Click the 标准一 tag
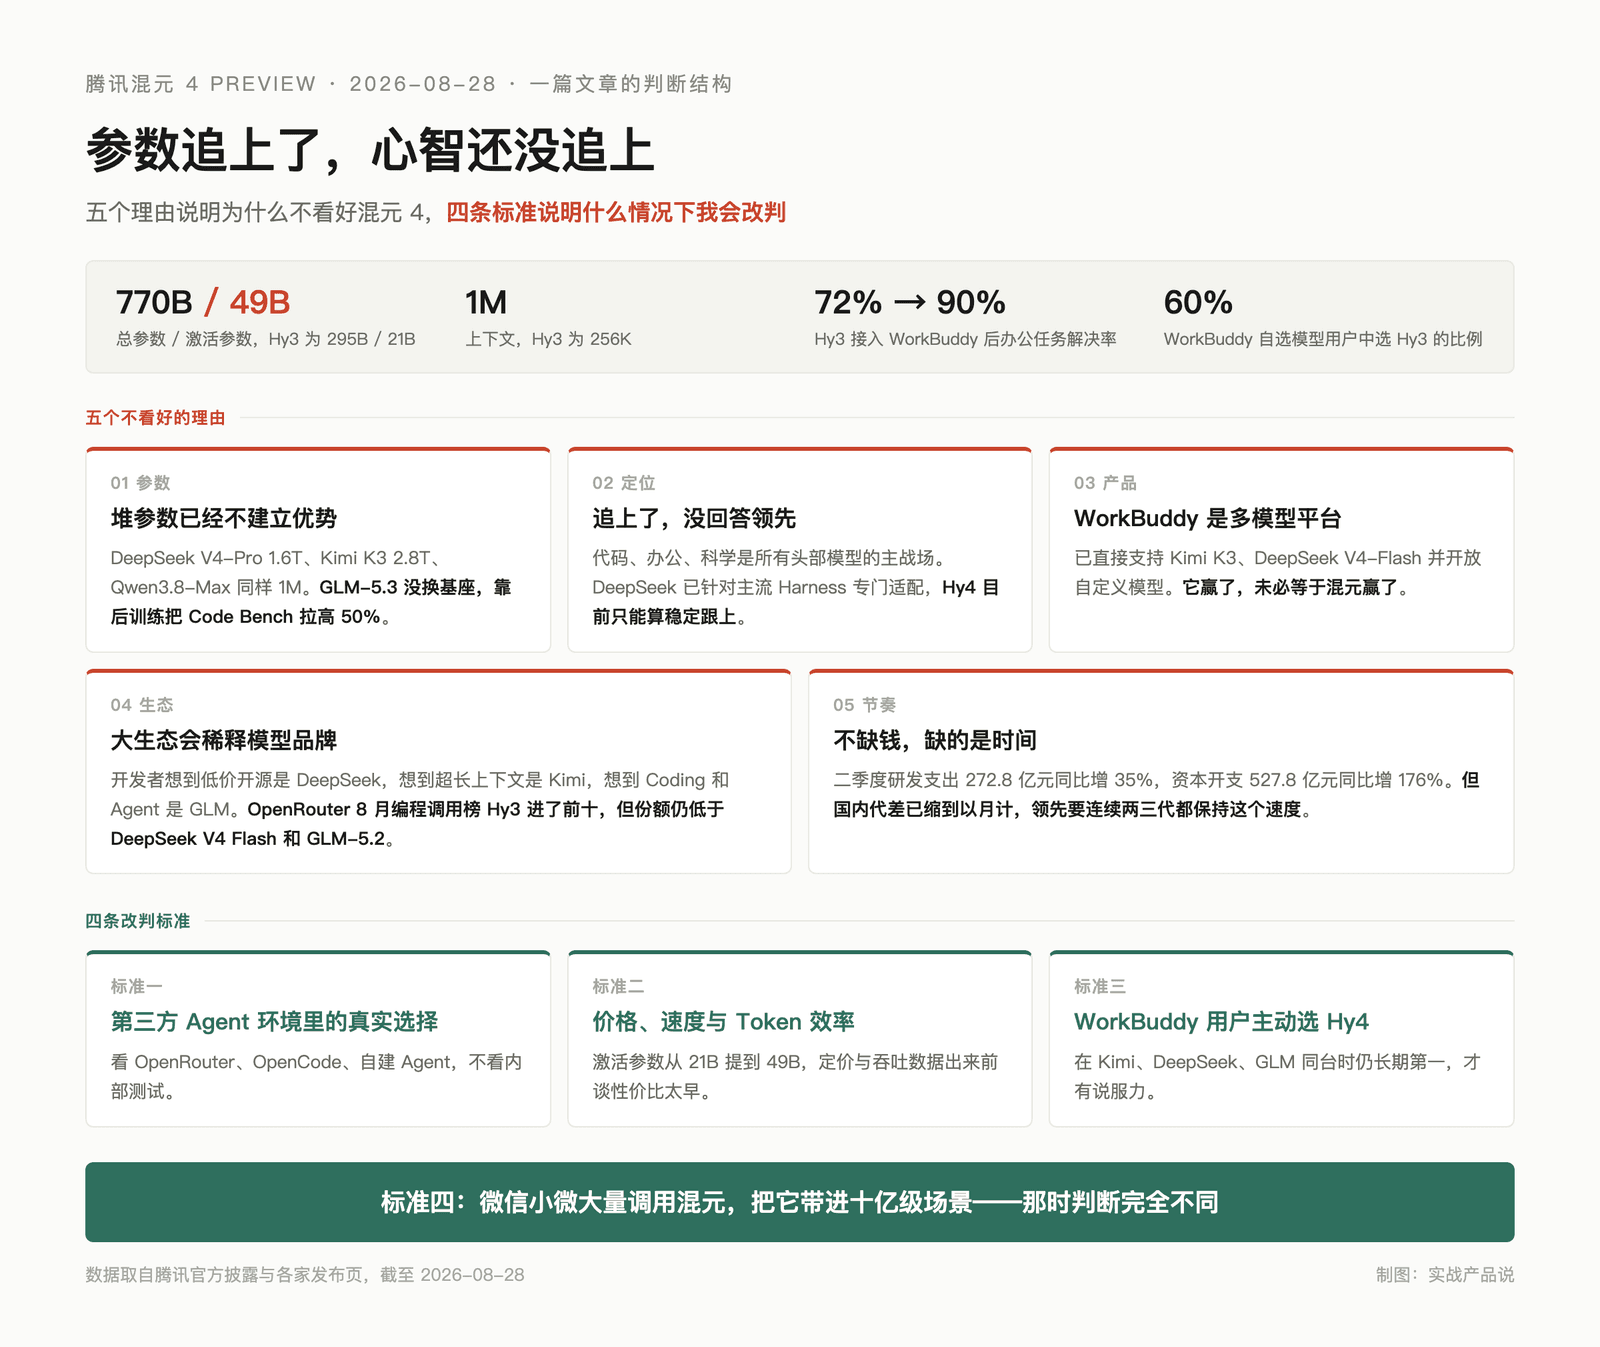Screen dimensions: 1600x1347 (x=137, y=986)
